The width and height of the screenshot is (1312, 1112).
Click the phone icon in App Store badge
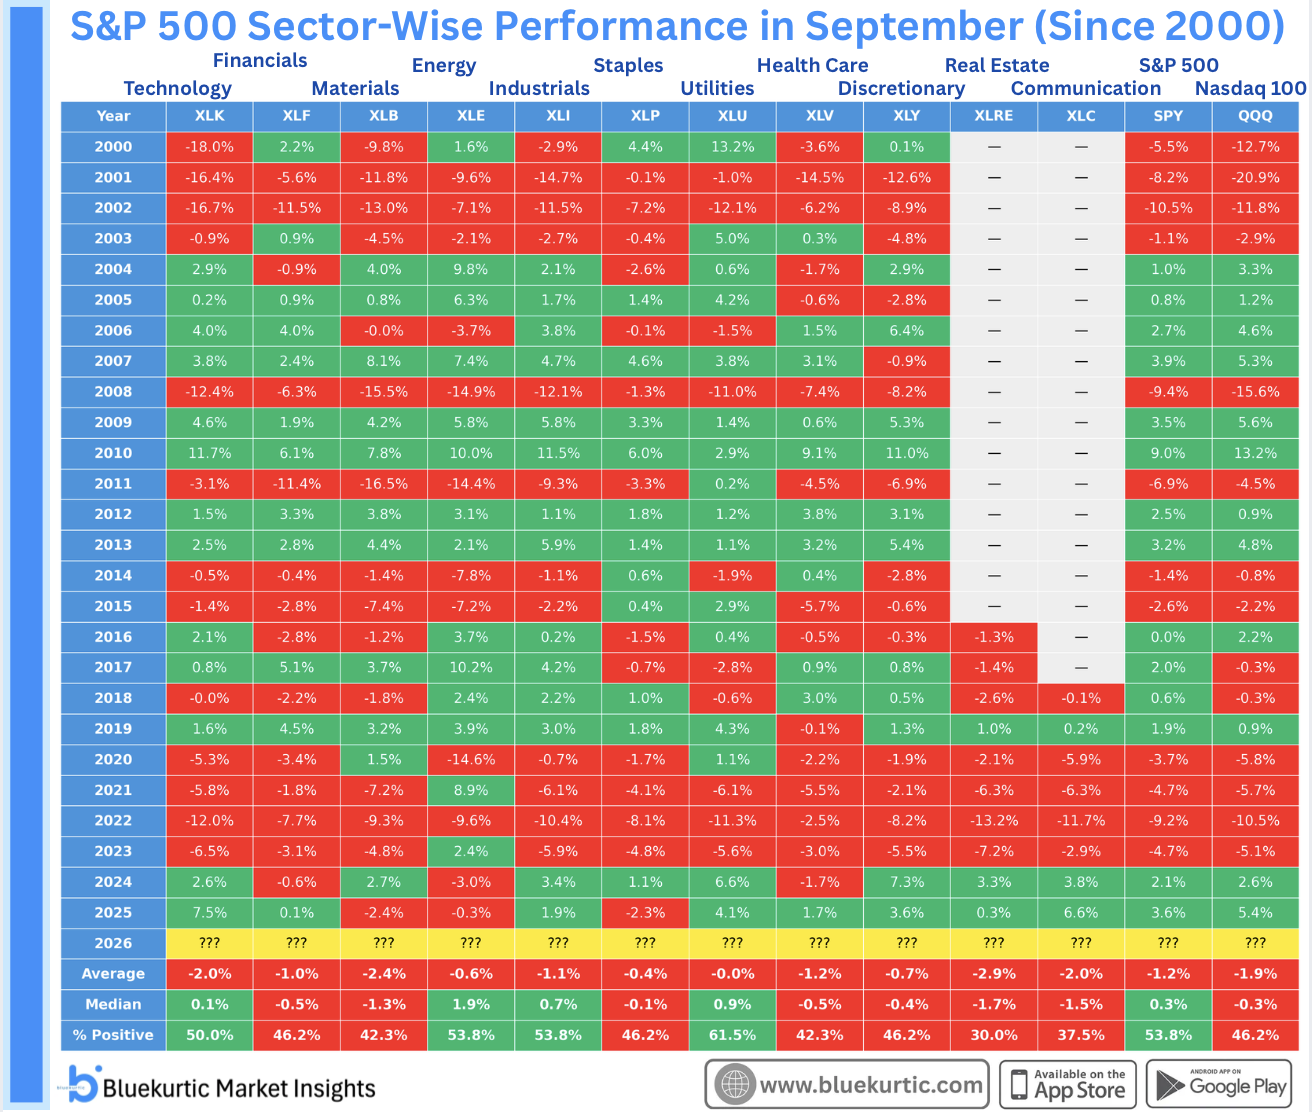click(1019, 1085)
